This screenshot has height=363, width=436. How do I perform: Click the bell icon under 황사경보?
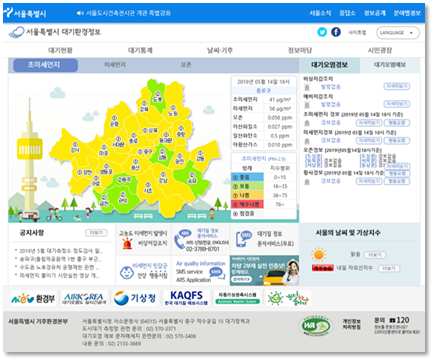pyautogui.click(x=307, y=181)
